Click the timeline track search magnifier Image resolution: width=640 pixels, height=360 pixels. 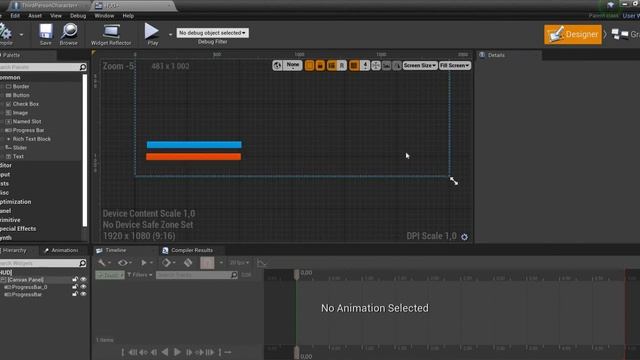click(234, 275)
